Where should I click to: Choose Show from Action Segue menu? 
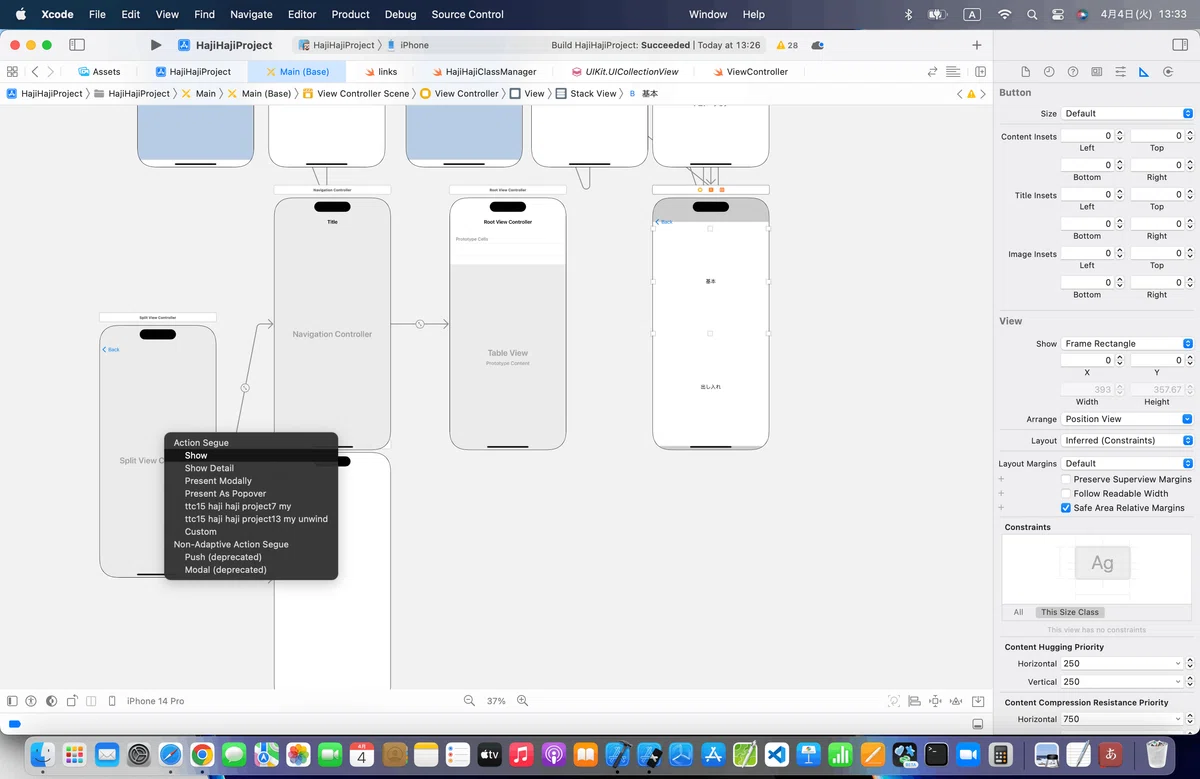251,455
